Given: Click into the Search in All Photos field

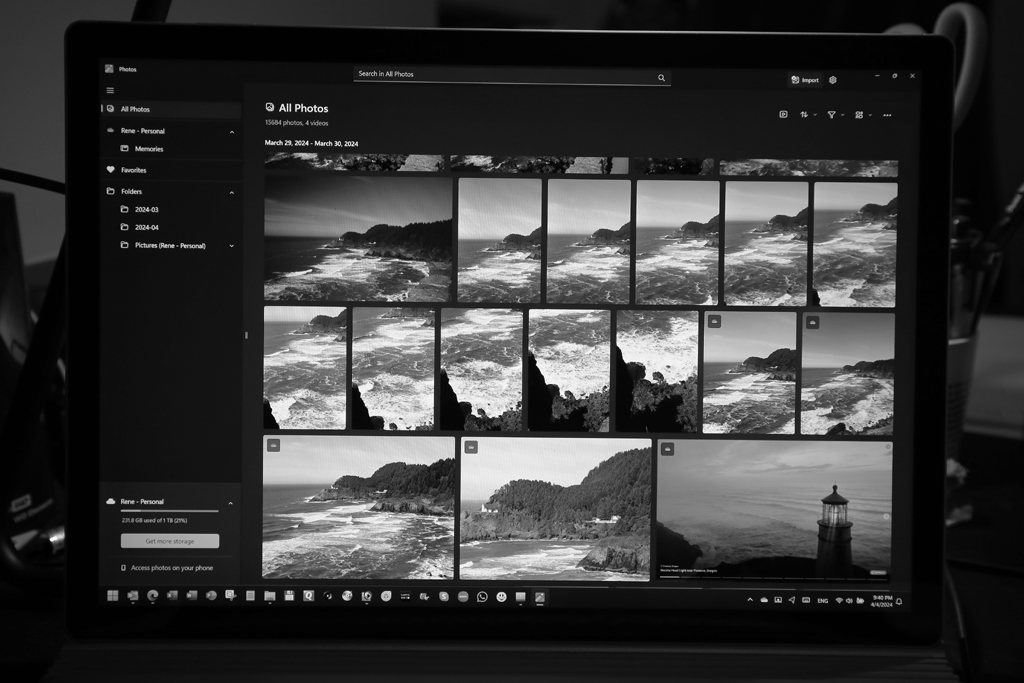Looking at the screenshot, I should tap(512, 75).
